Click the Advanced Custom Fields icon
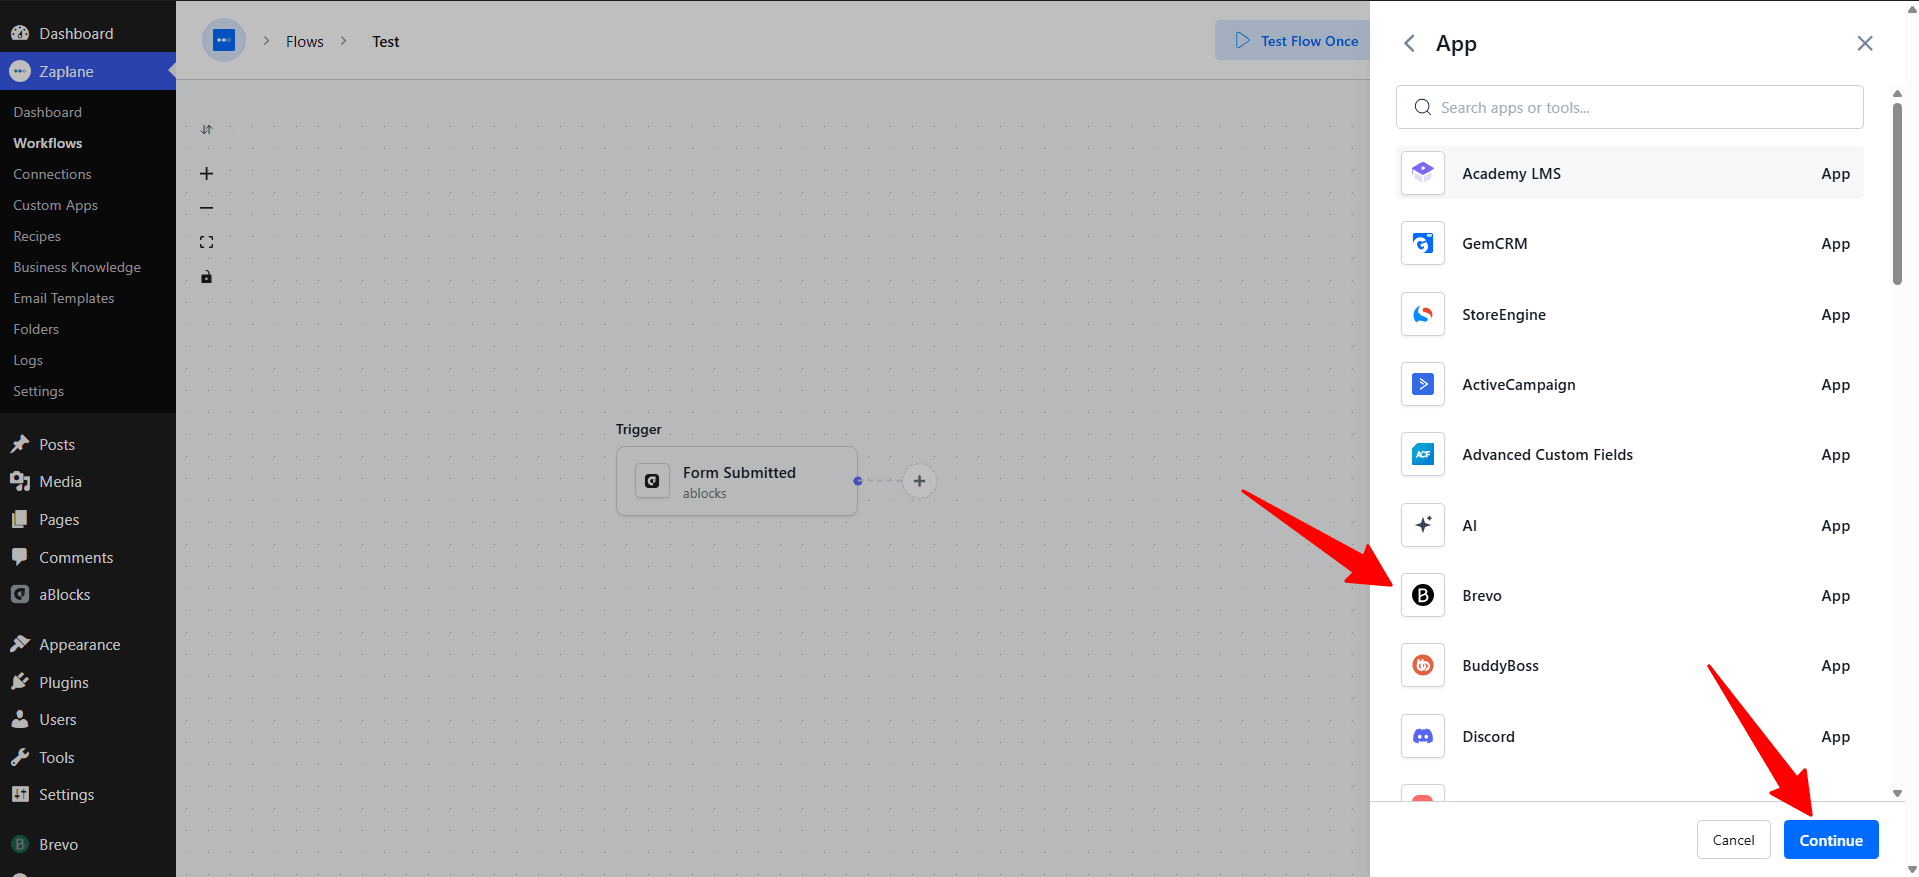1919x877 pixels. 1423,454
